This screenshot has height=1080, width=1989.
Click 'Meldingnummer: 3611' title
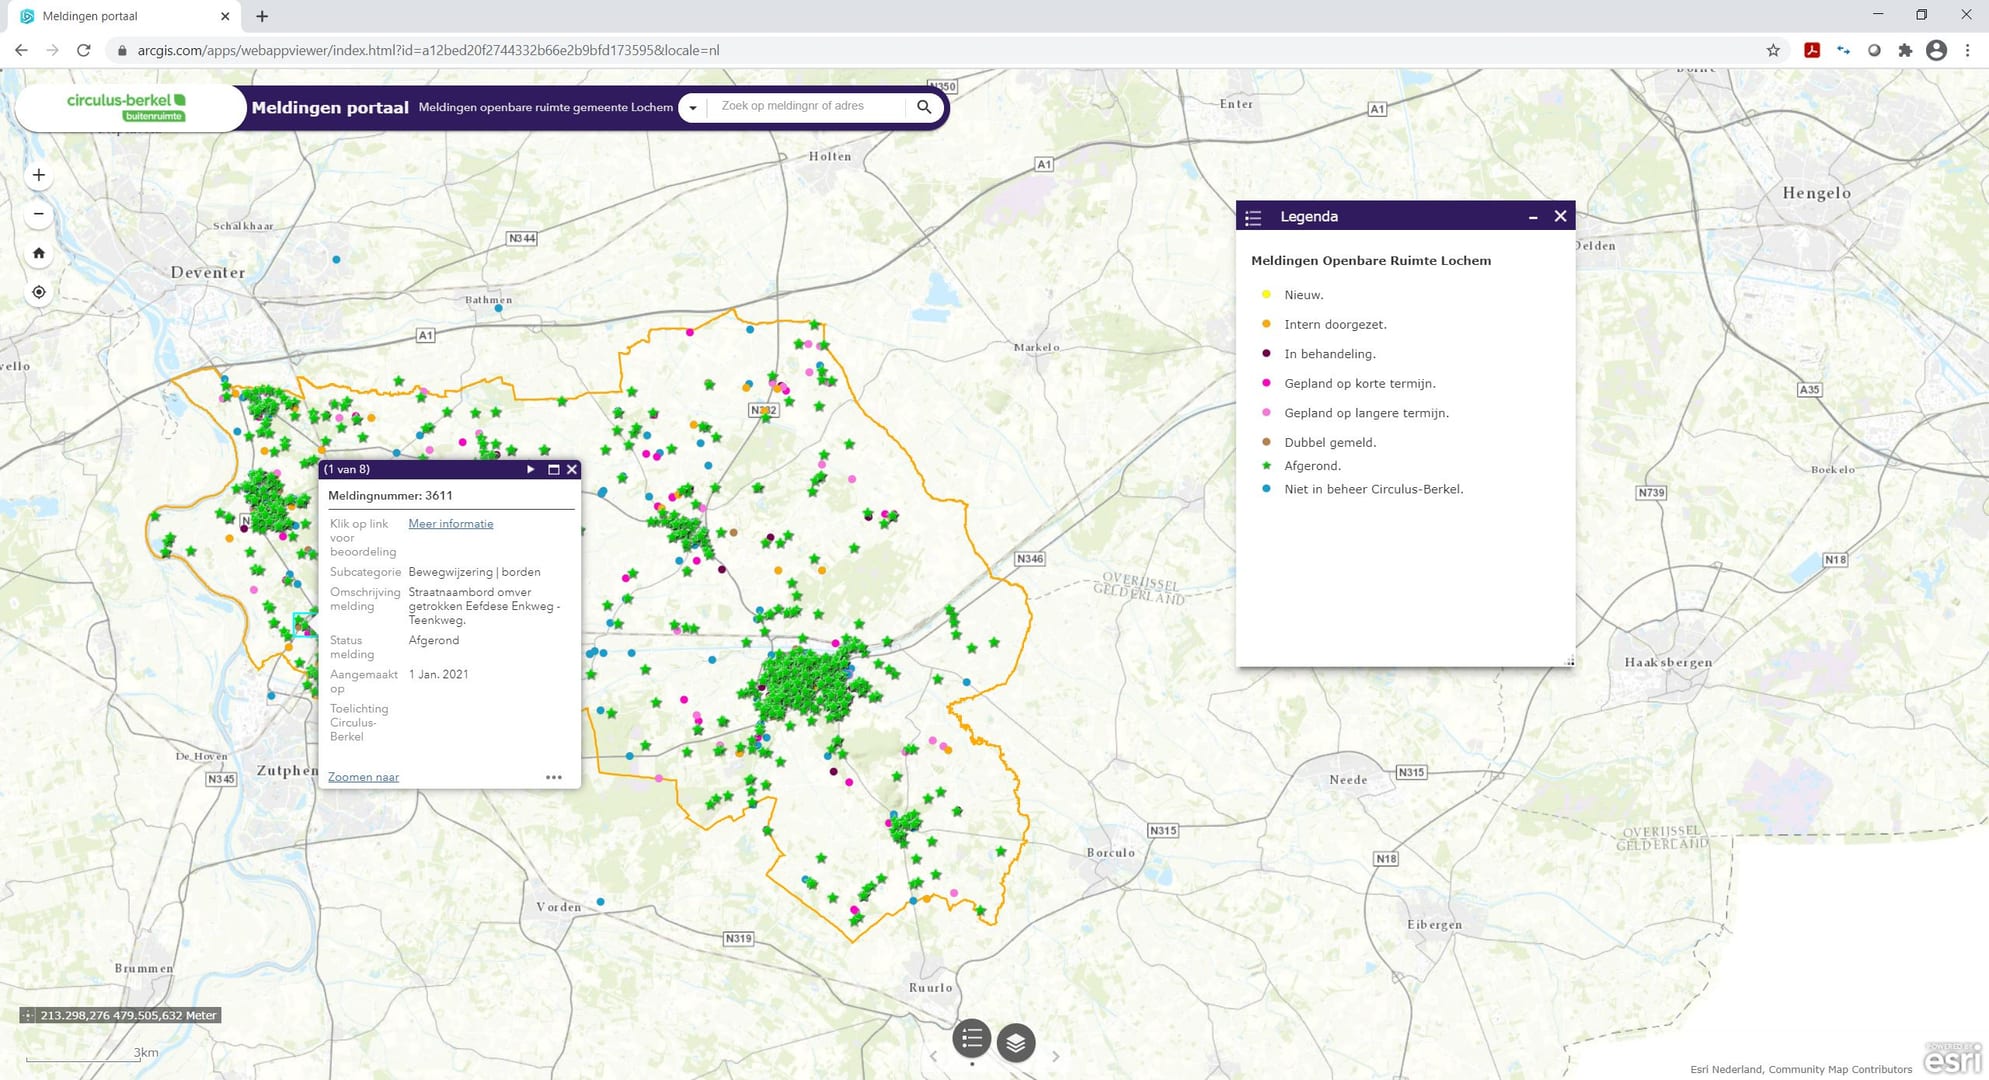(390, 496)
